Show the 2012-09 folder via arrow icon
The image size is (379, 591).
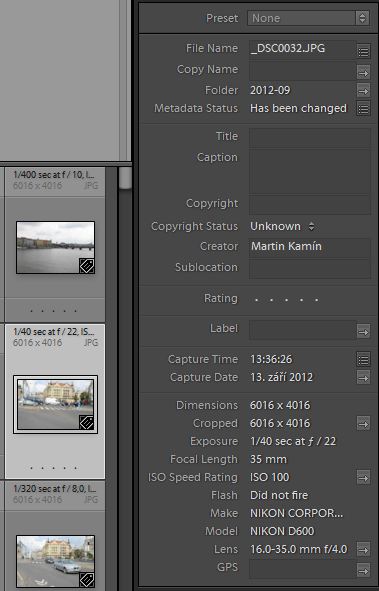tap(363, 90)
